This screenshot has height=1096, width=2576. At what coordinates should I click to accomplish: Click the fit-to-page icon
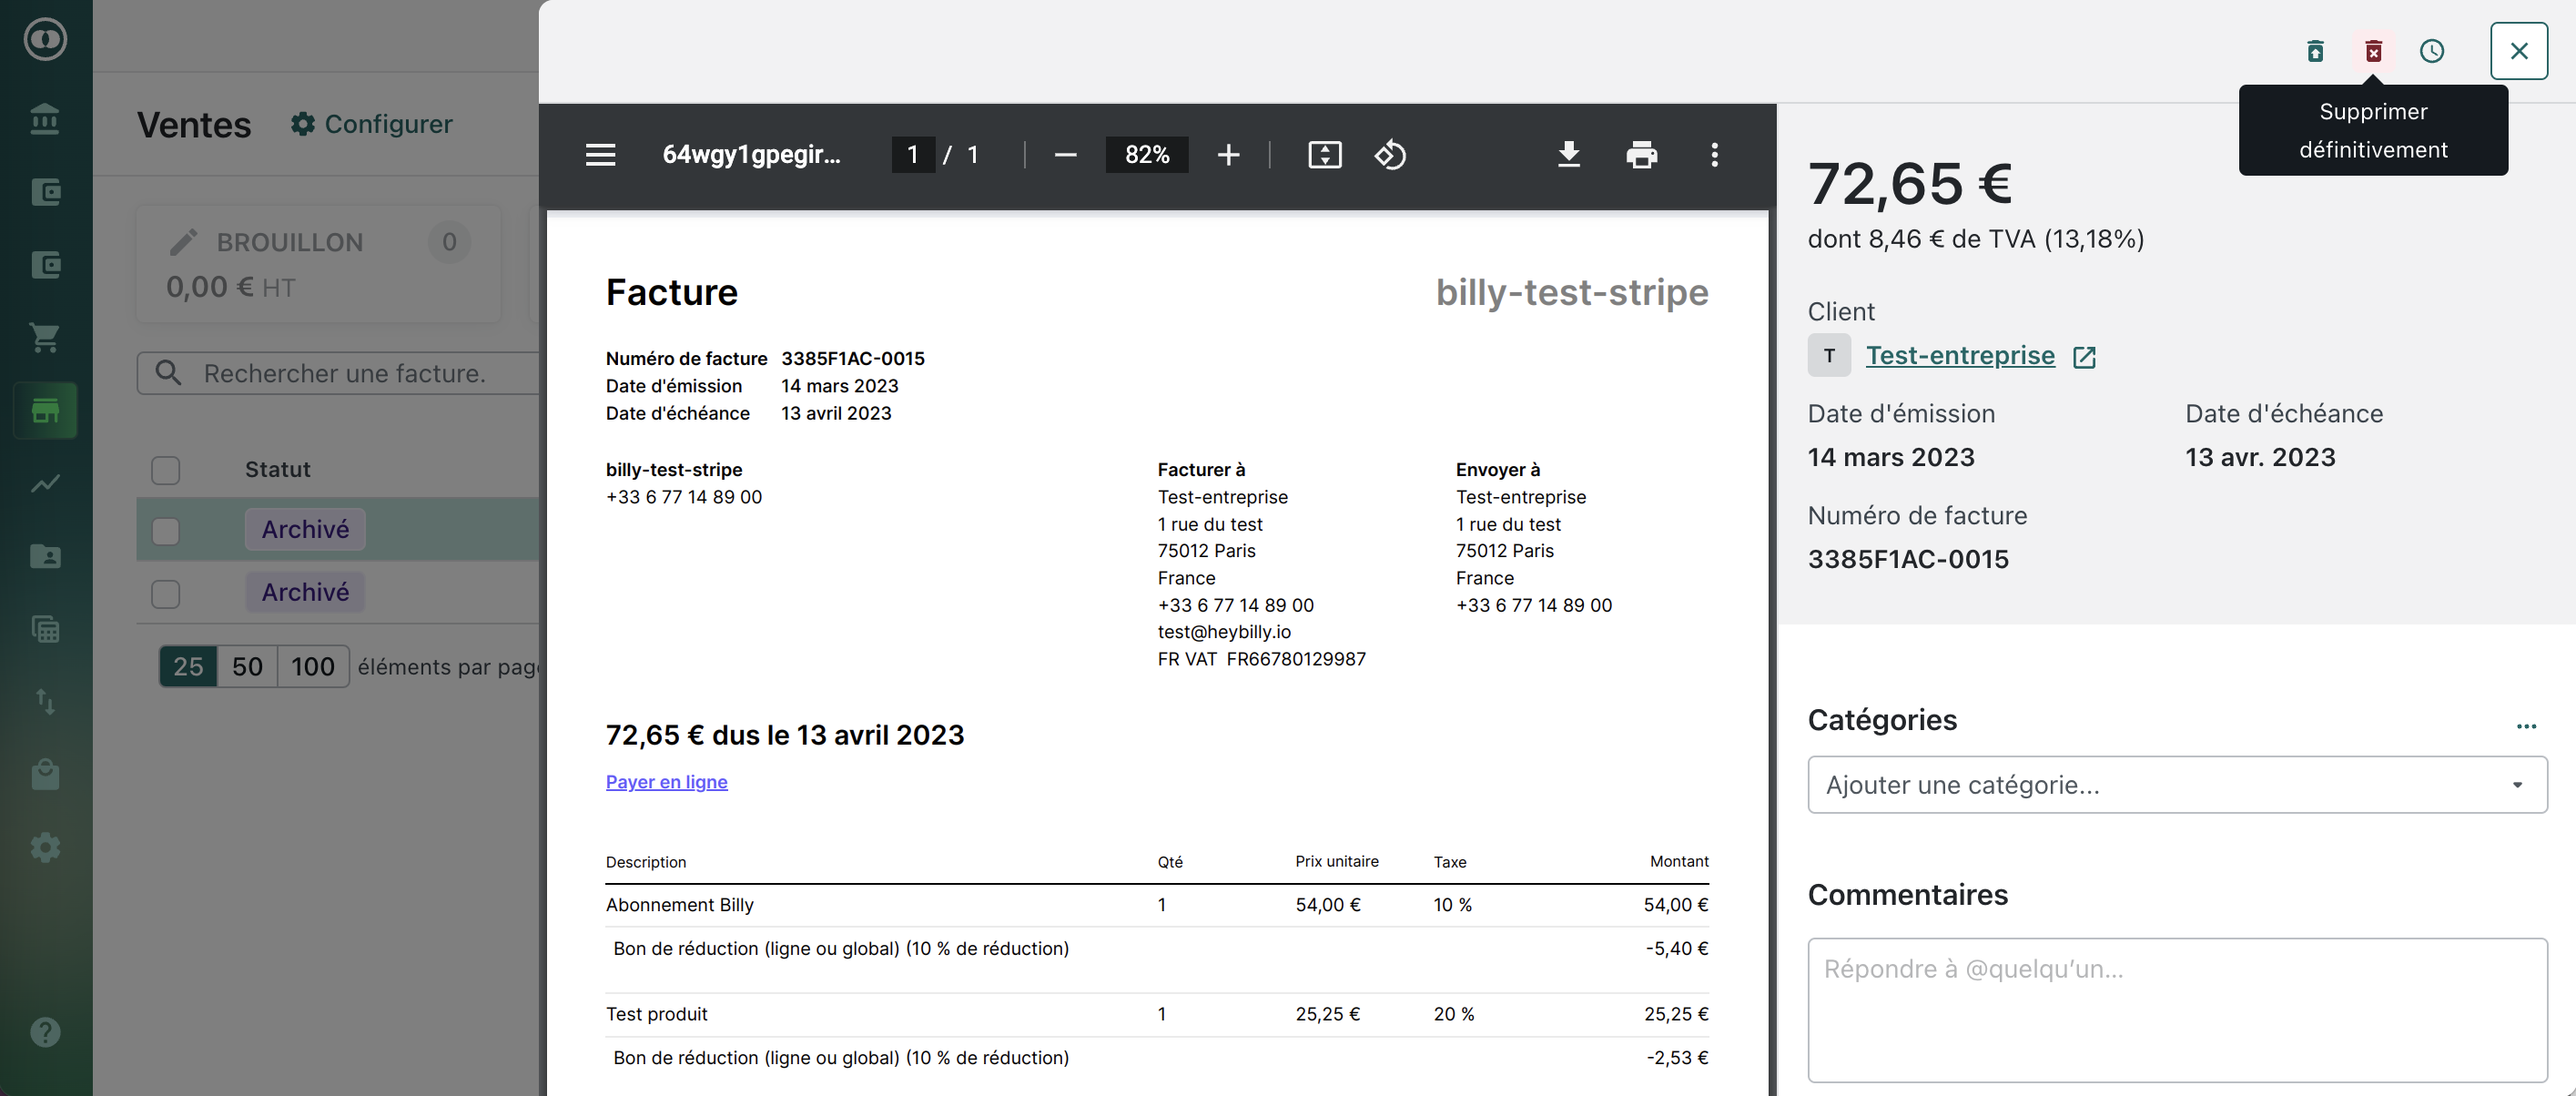coord(1324,155)
